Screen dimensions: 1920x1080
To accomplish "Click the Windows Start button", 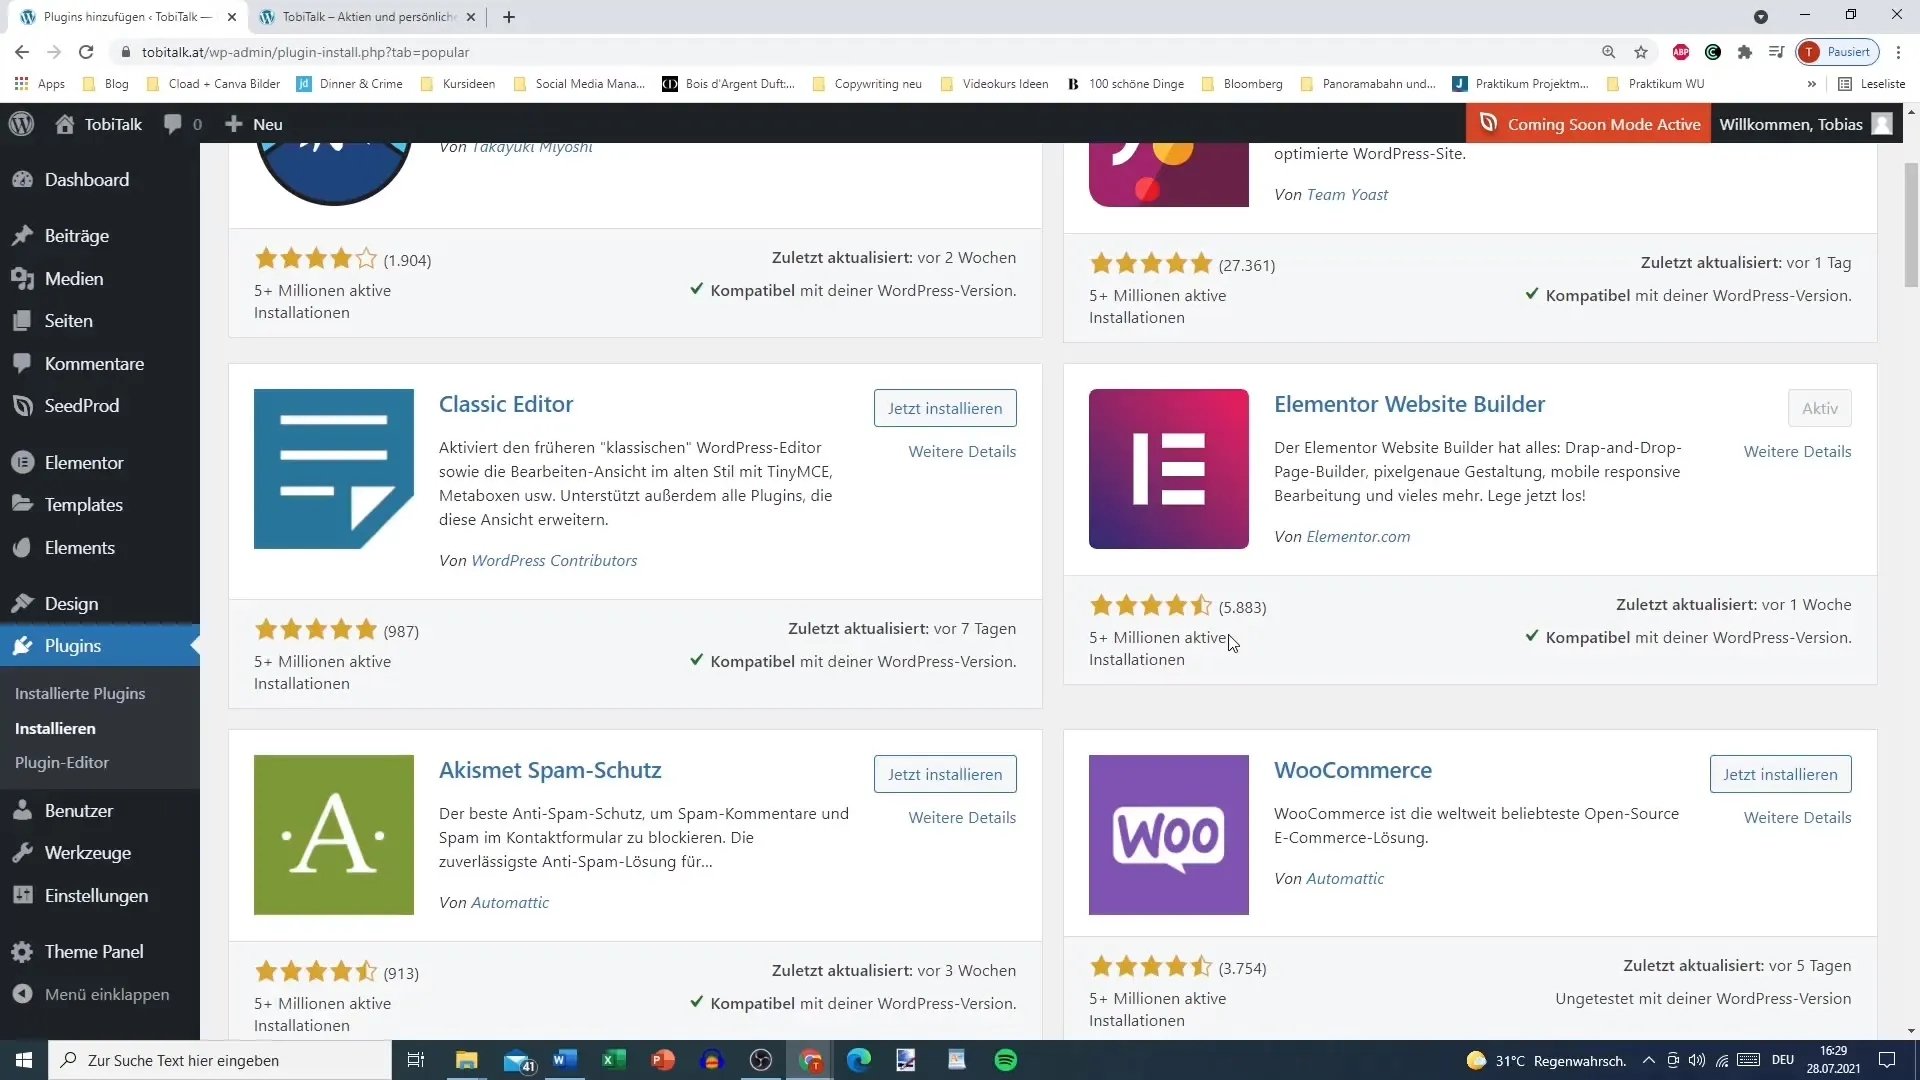I will tap(24, 1060).
